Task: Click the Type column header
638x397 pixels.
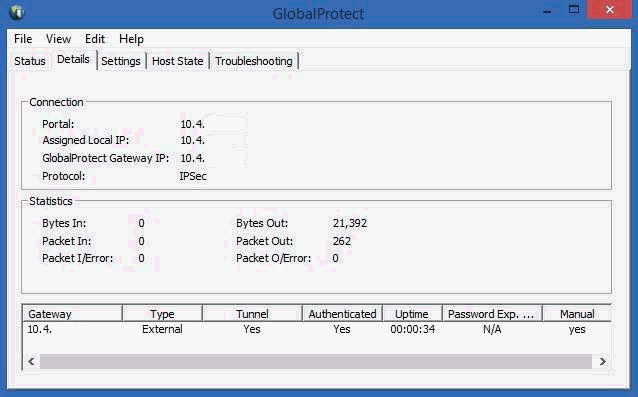Action: point(162,314)
